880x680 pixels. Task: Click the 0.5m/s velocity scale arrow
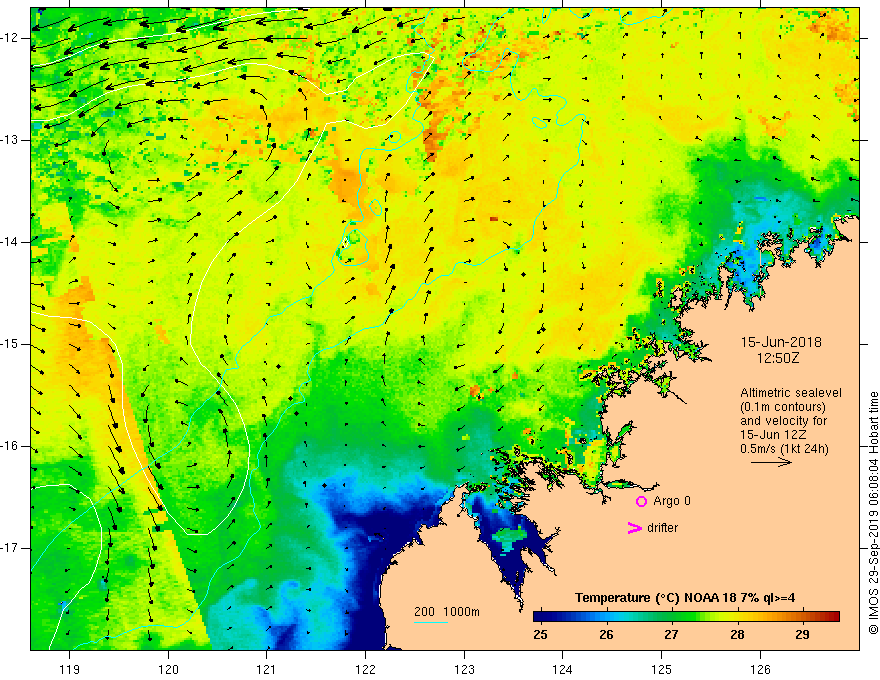point(771,462)
